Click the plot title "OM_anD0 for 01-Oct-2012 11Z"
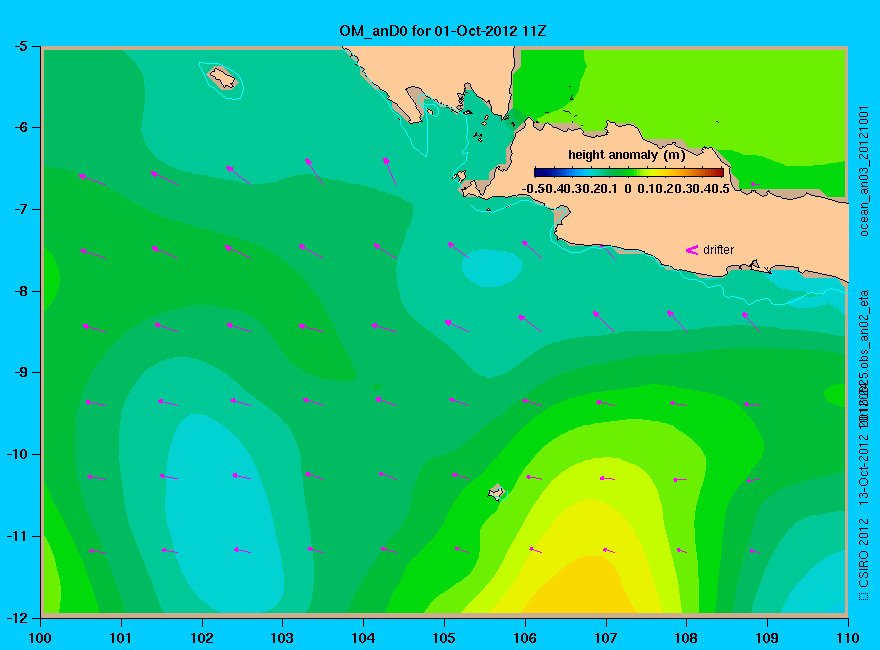880x650 pixels. (442, 31)
